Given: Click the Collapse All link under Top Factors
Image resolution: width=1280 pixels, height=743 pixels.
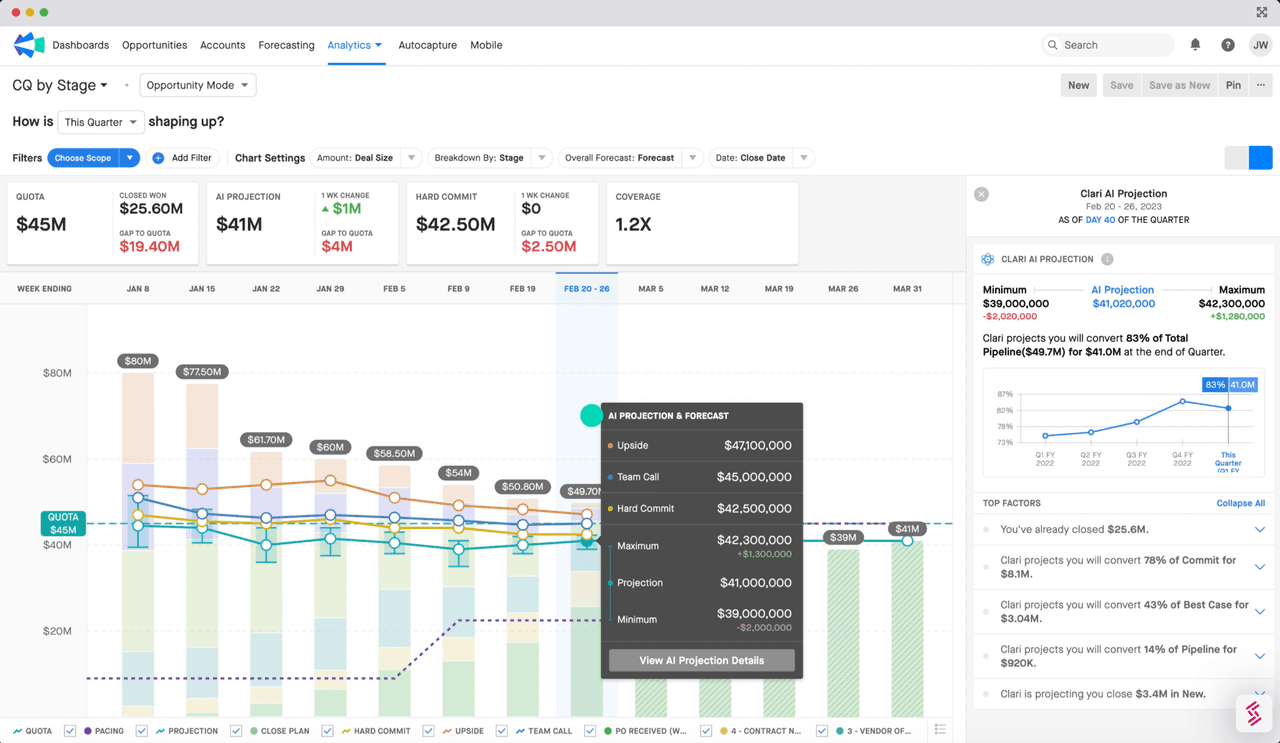Looking at the screenshot, I should click(x=1240, y=503).
